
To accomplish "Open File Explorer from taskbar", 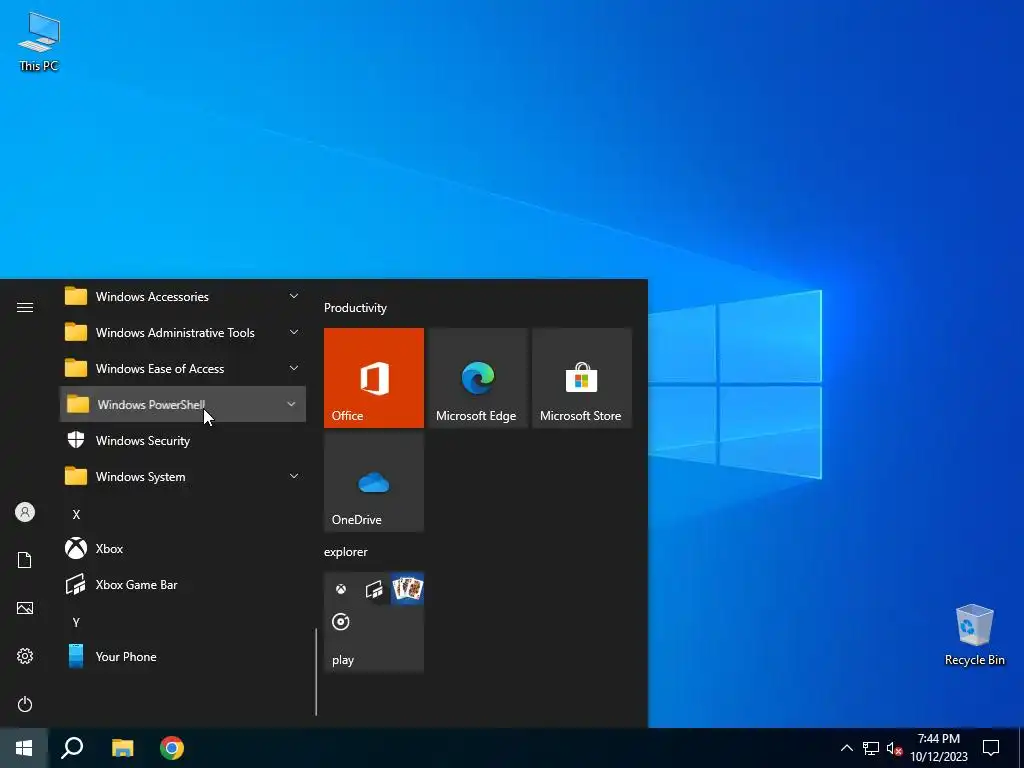I will point(122,748).
